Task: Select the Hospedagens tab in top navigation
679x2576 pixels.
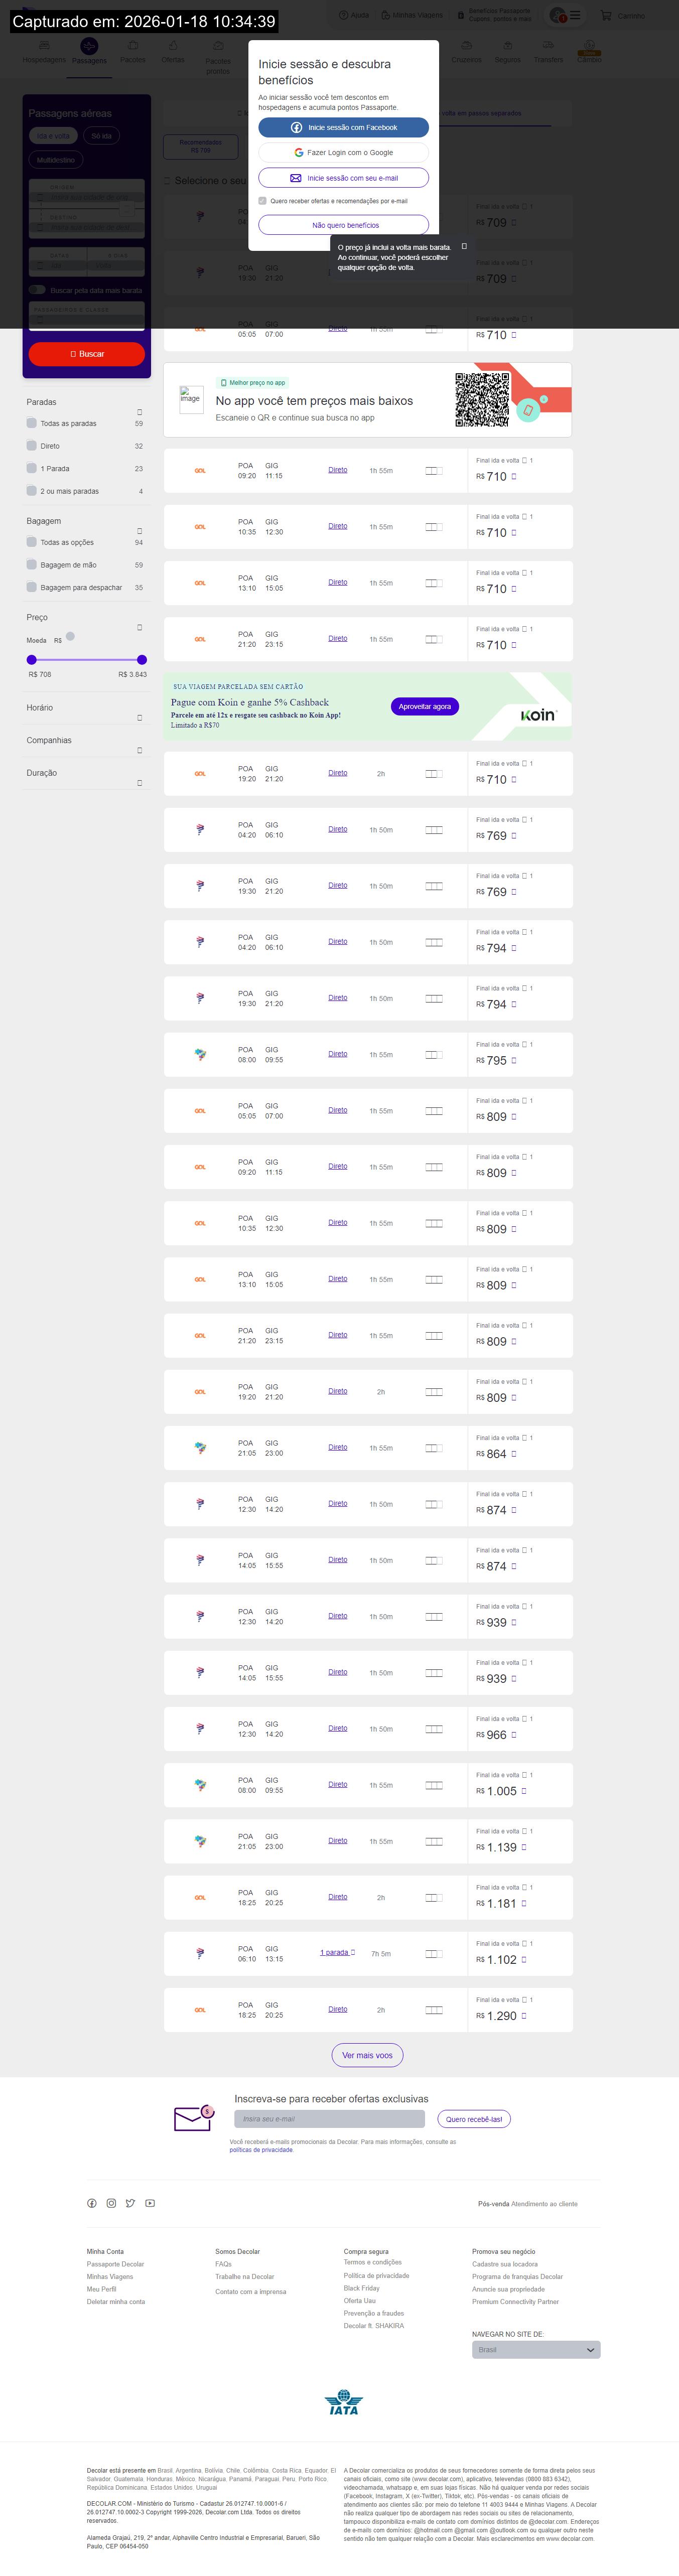Action: (x=44, y=51)
